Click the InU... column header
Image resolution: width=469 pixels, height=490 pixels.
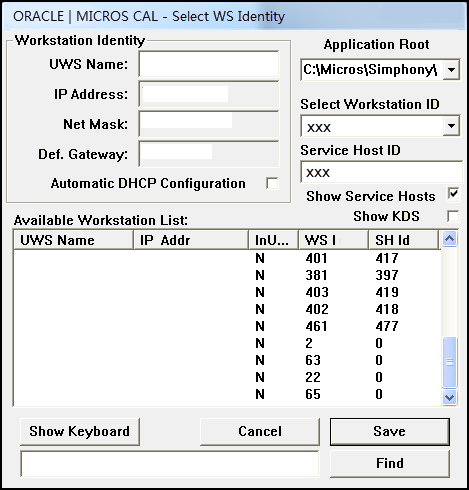[273, 240]
